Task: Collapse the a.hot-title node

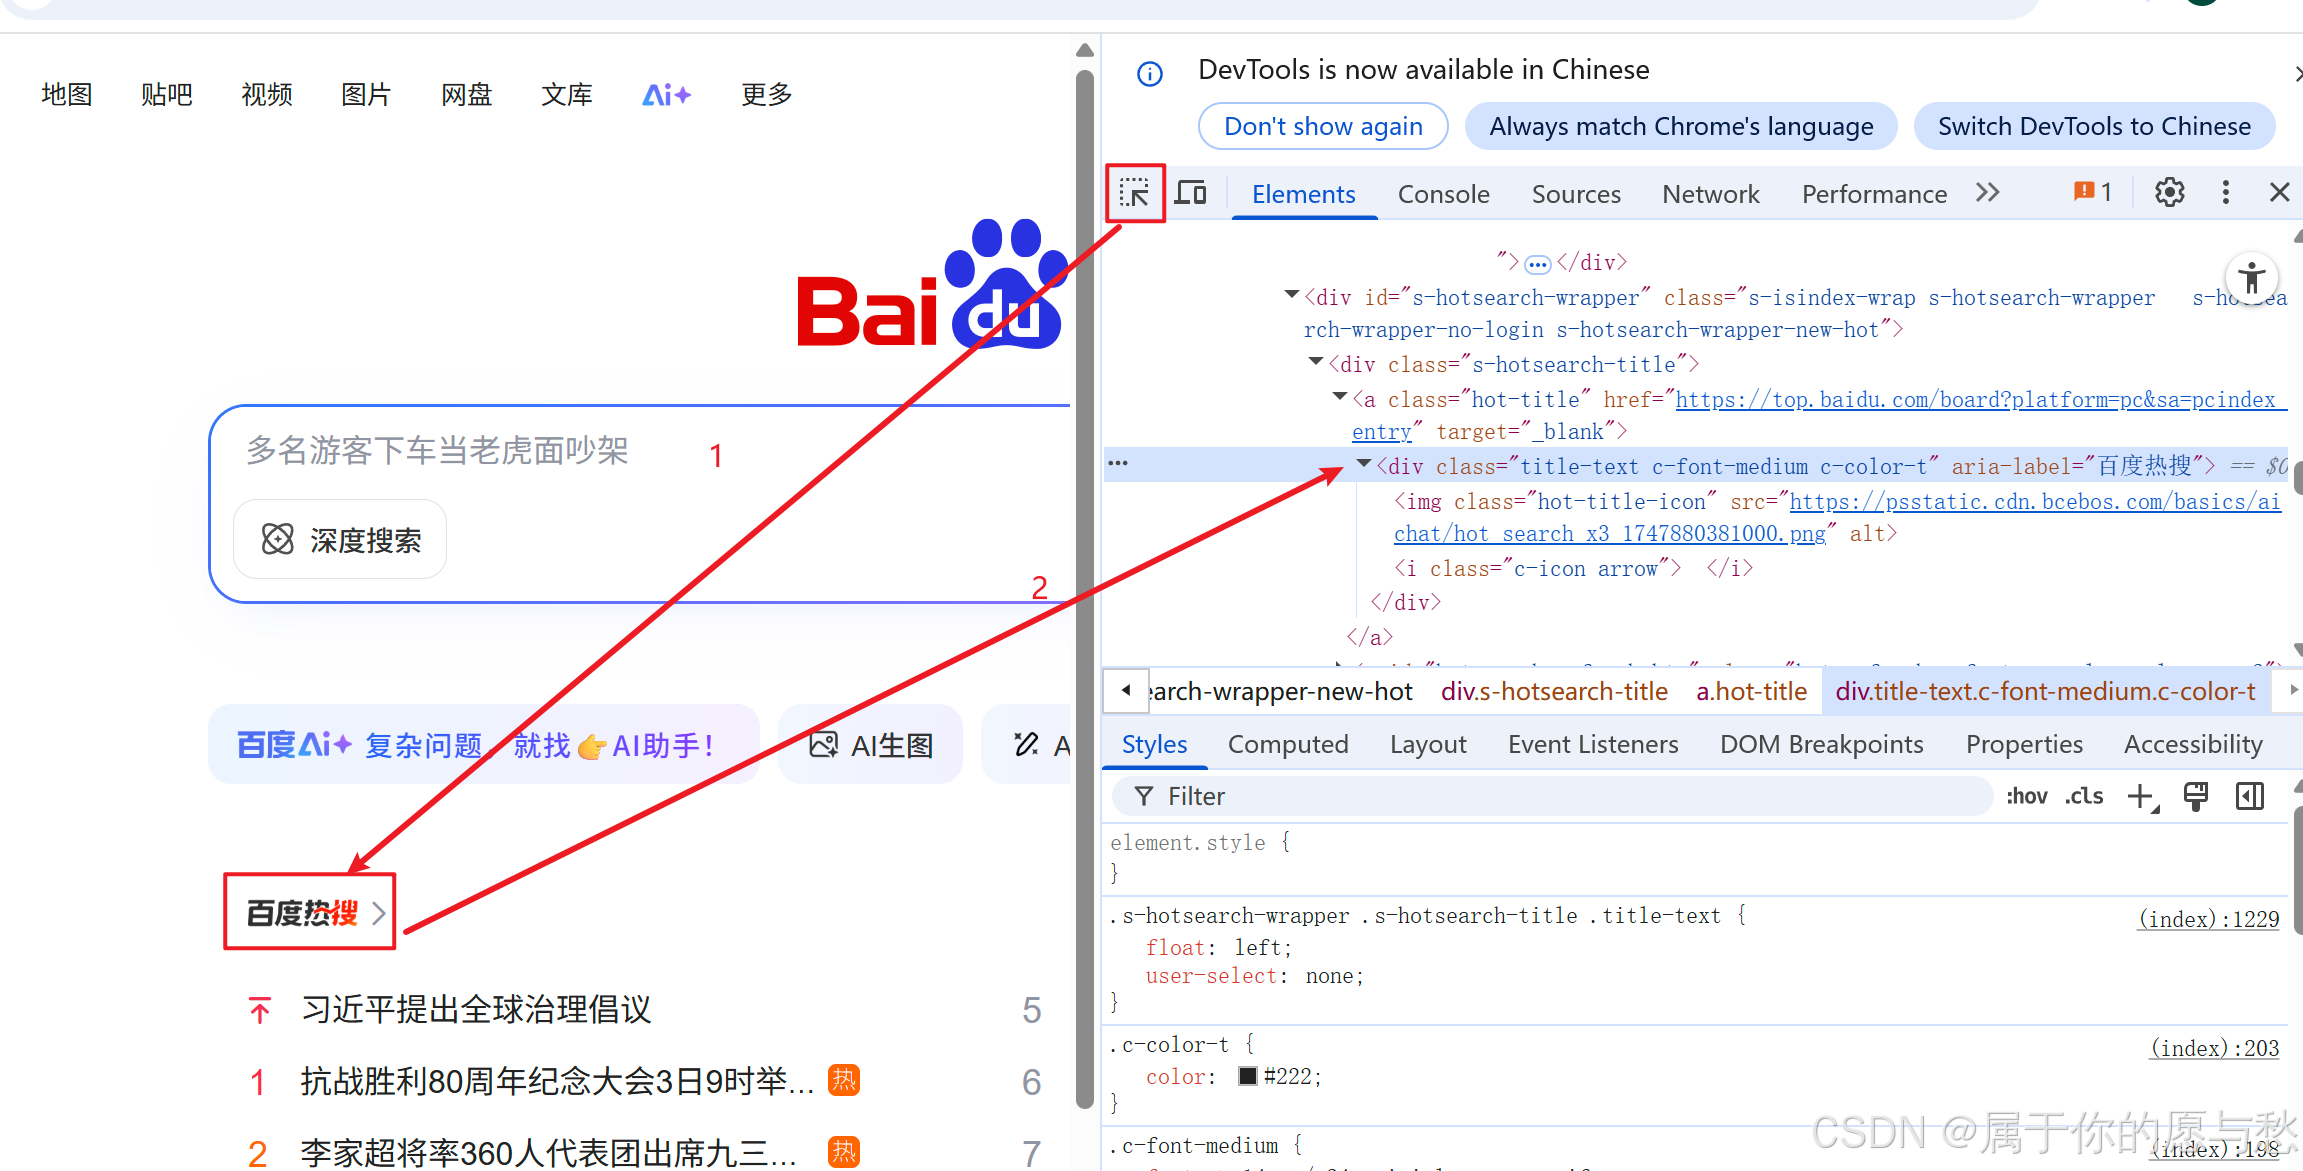Action: [x=1340, y=397]
